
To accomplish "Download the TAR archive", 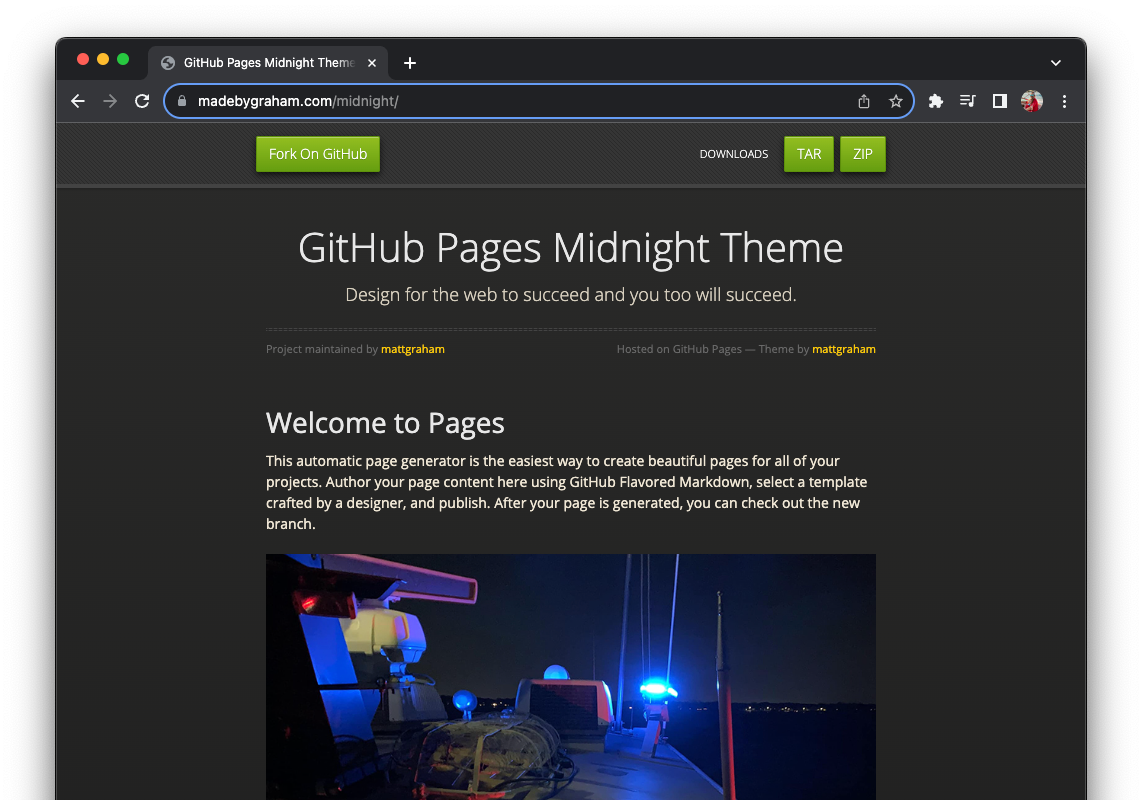I will [x=808, y=154].
